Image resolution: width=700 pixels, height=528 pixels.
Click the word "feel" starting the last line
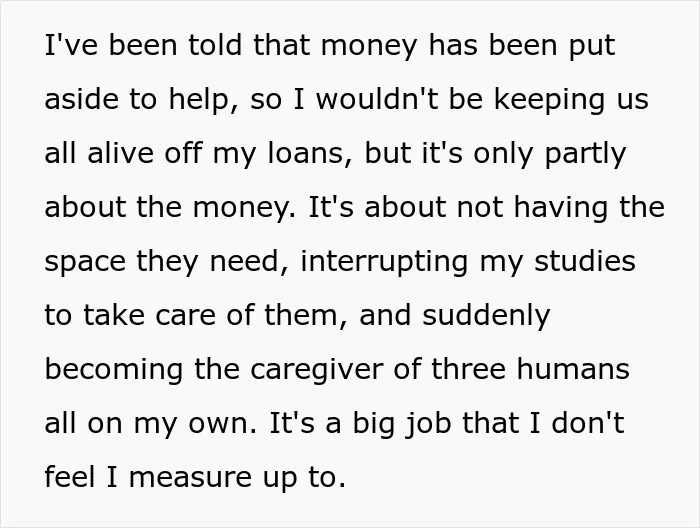coord(70,476)
